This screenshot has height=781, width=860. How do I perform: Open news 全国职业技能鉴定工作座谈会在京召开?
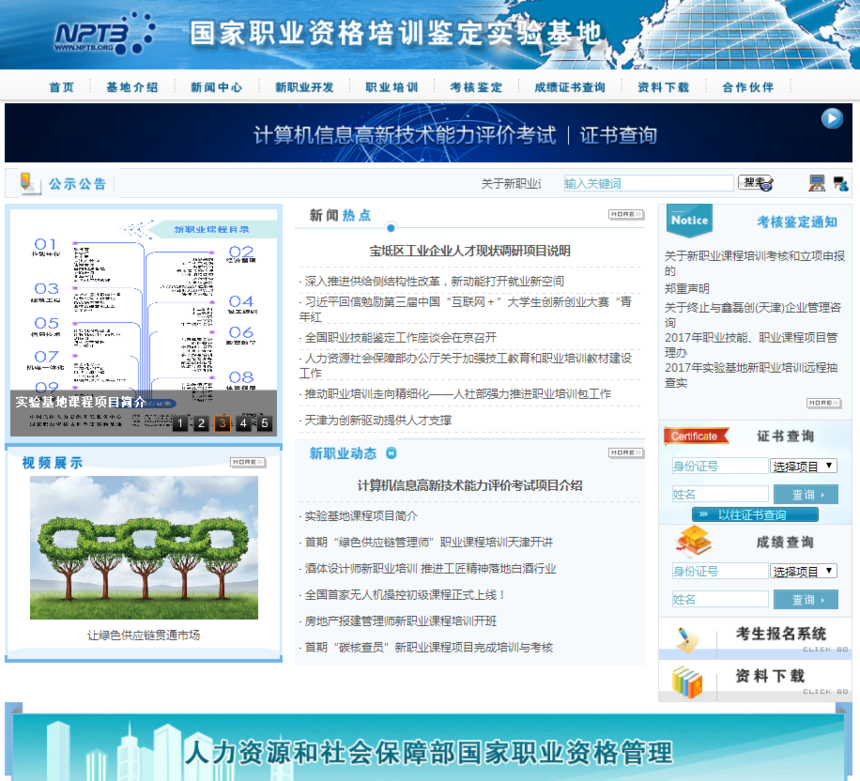[x=400, y=337]
